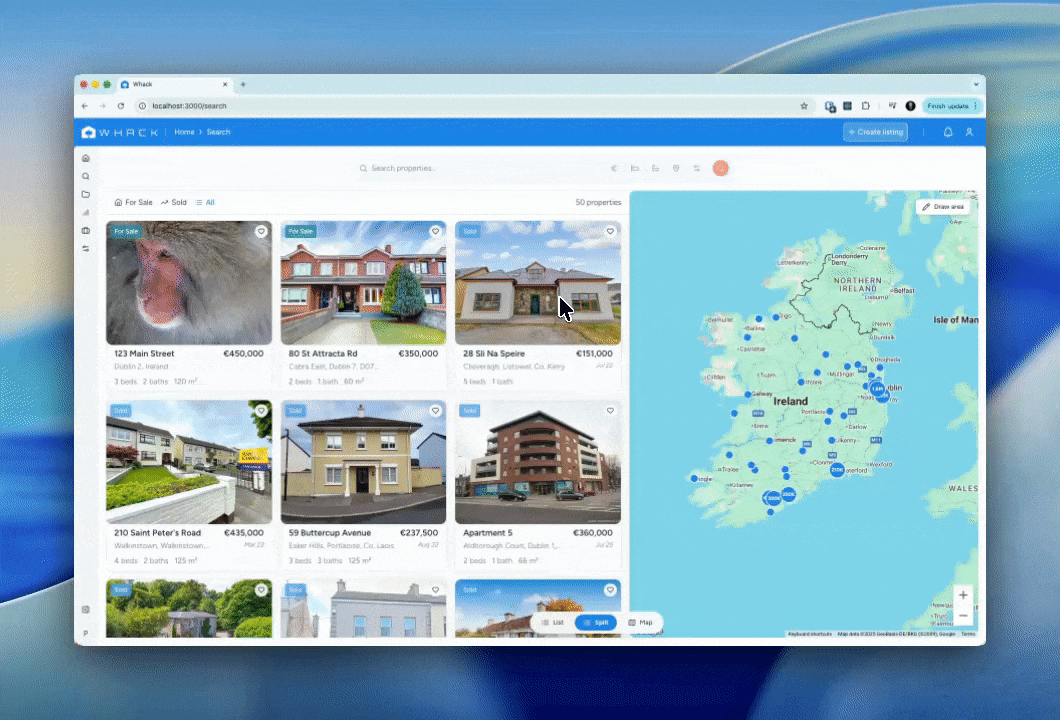Screen dimensions: 1060x720
Task: Click the Search properties input field
Action: [x=480, y=168]
